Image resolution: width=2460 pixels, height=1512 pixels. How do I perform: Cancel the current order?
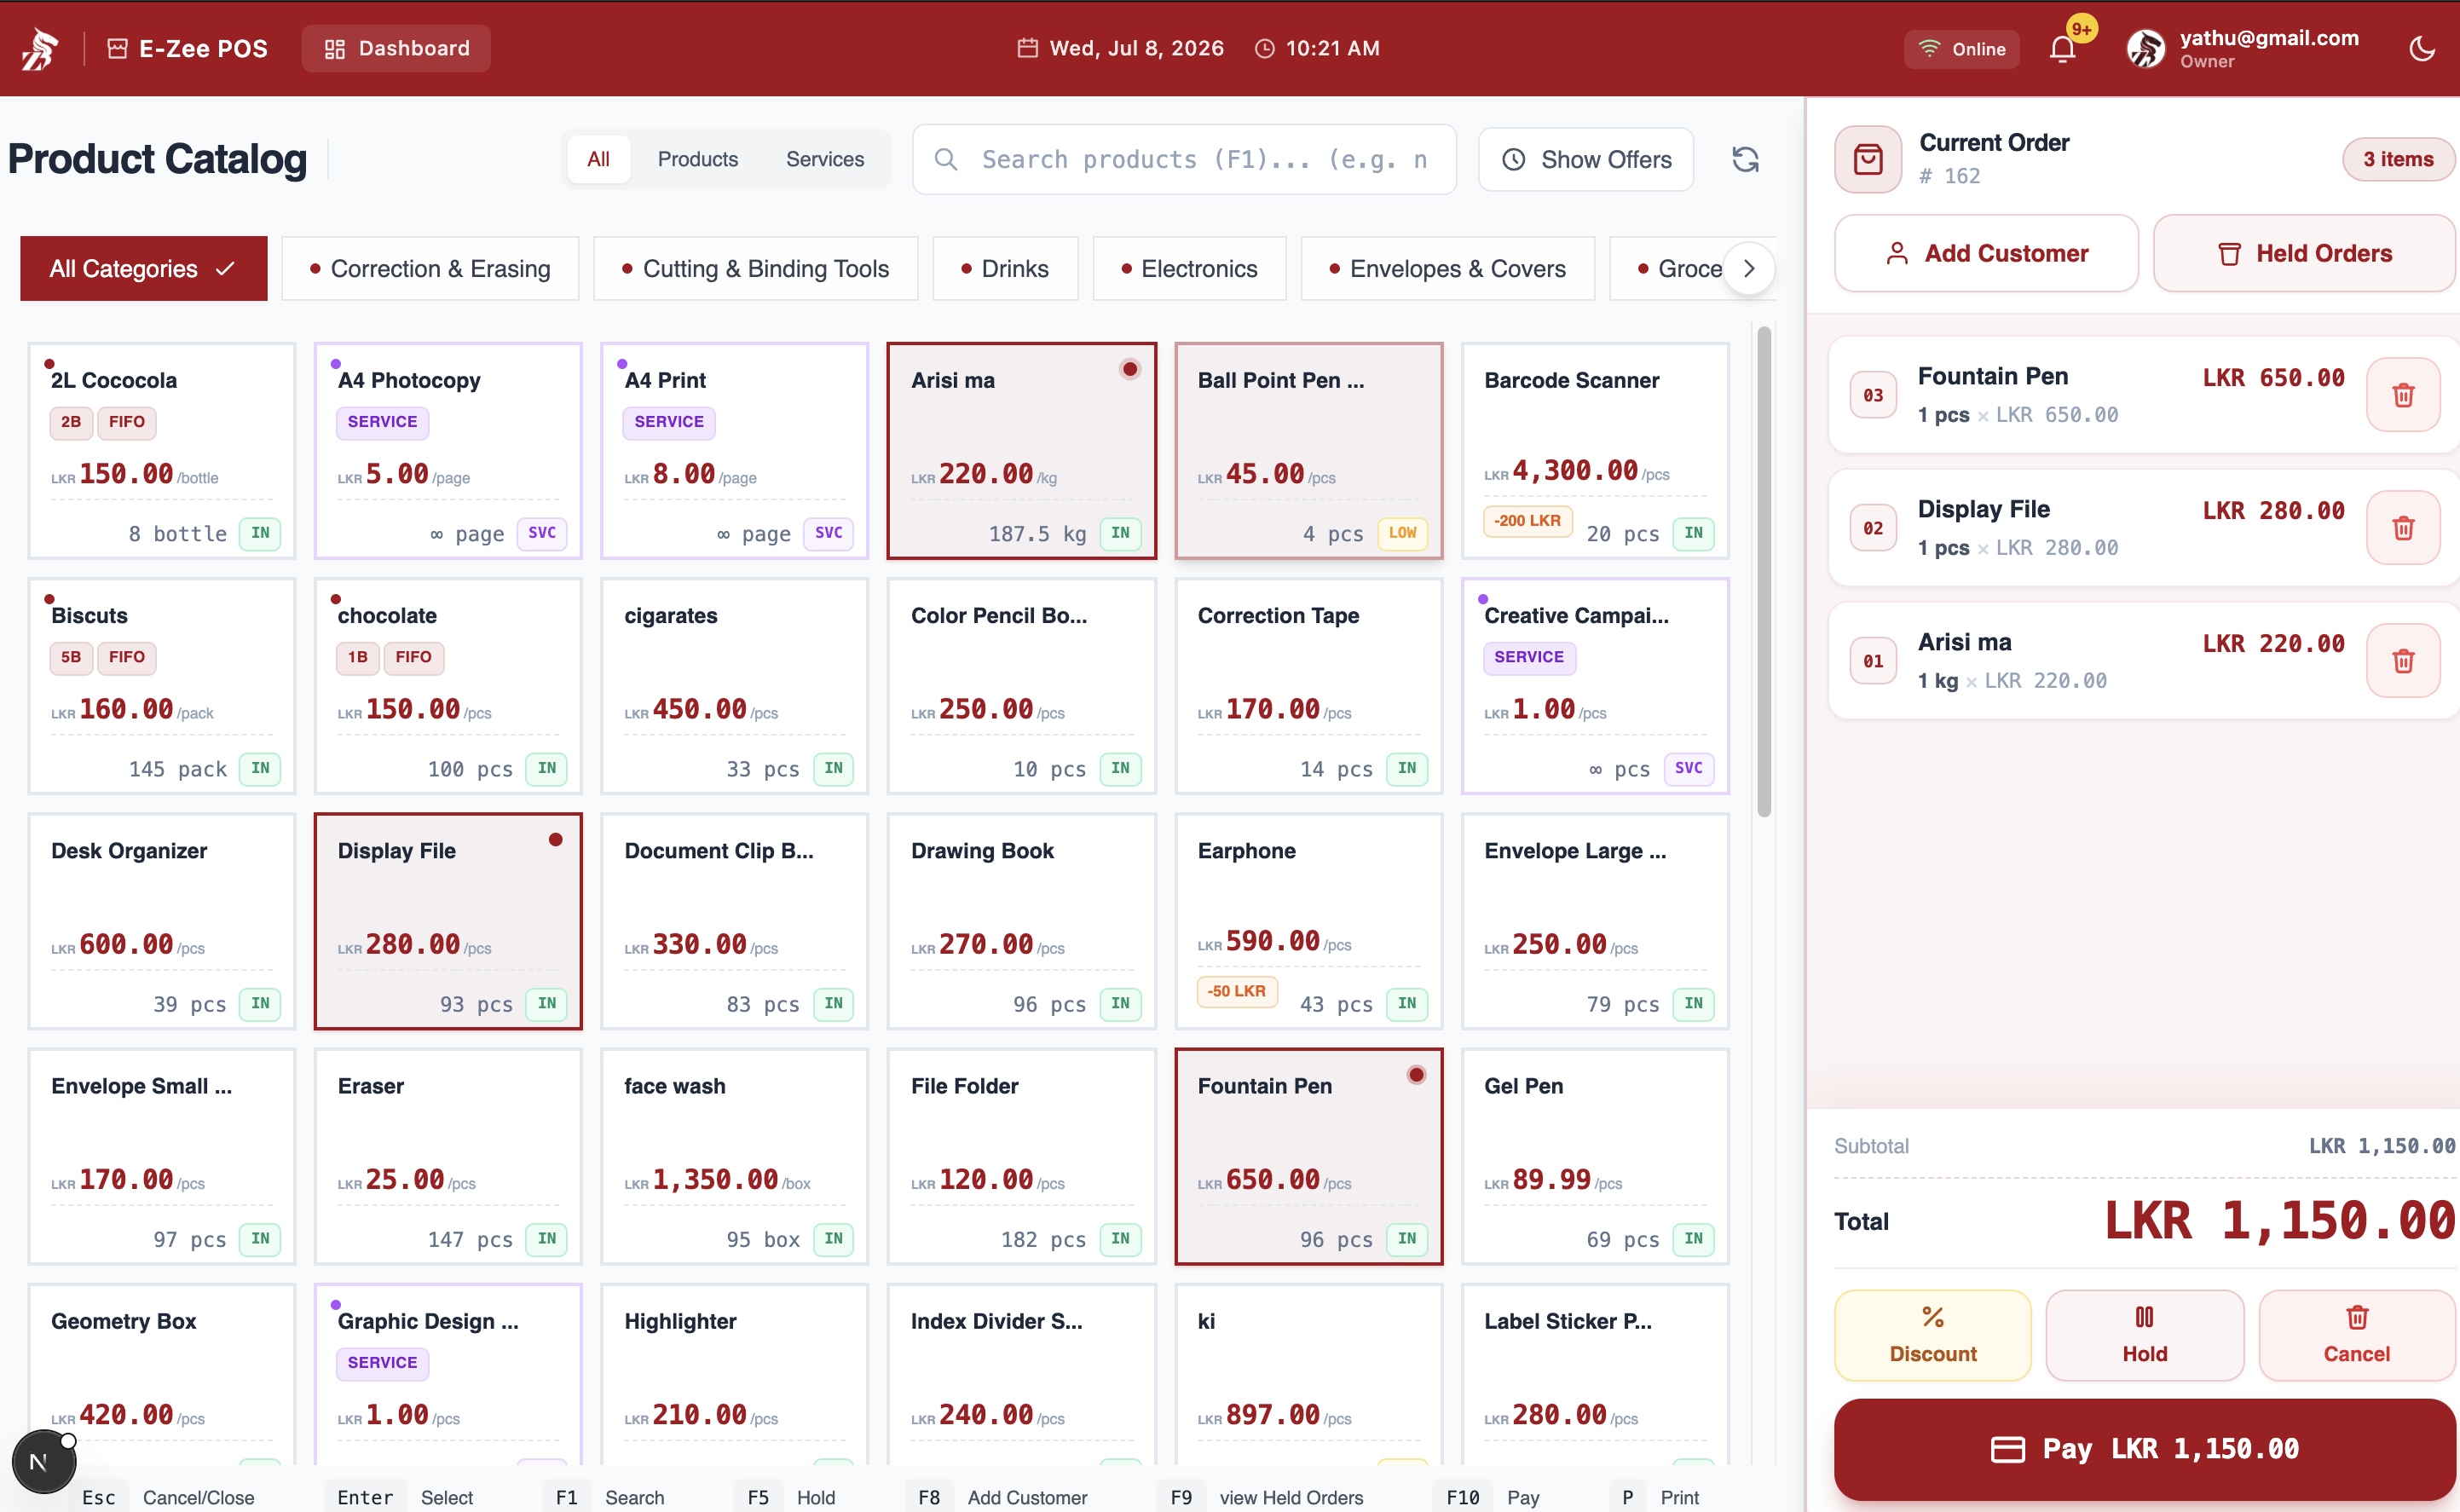pos(2356,1335)
